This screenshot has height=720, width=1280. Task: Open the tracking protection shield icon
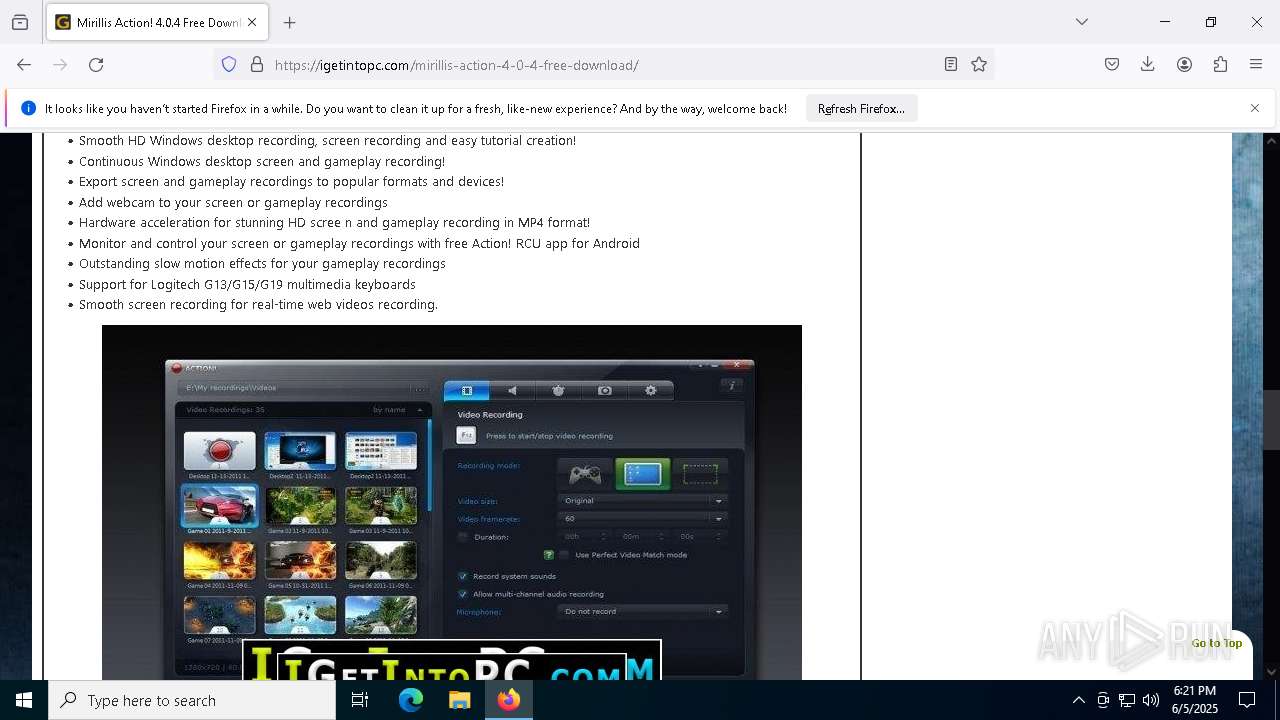pyautogui.click(x=229, y=64)
